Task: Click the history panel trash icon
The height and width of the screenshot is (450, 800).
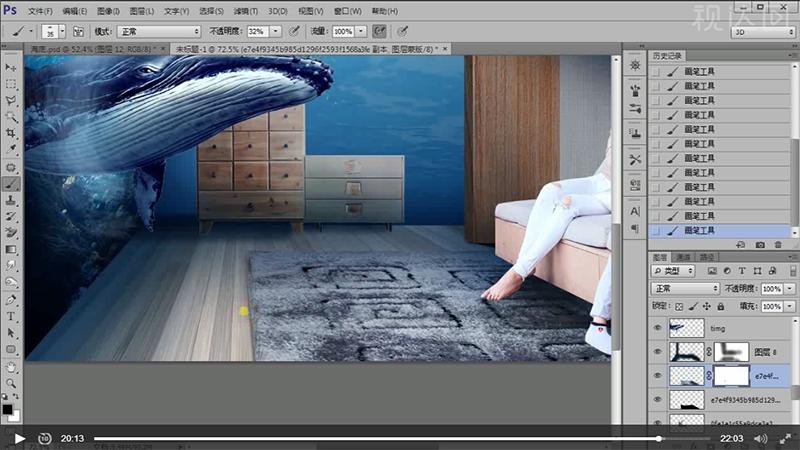Action: tap(778, 244)
